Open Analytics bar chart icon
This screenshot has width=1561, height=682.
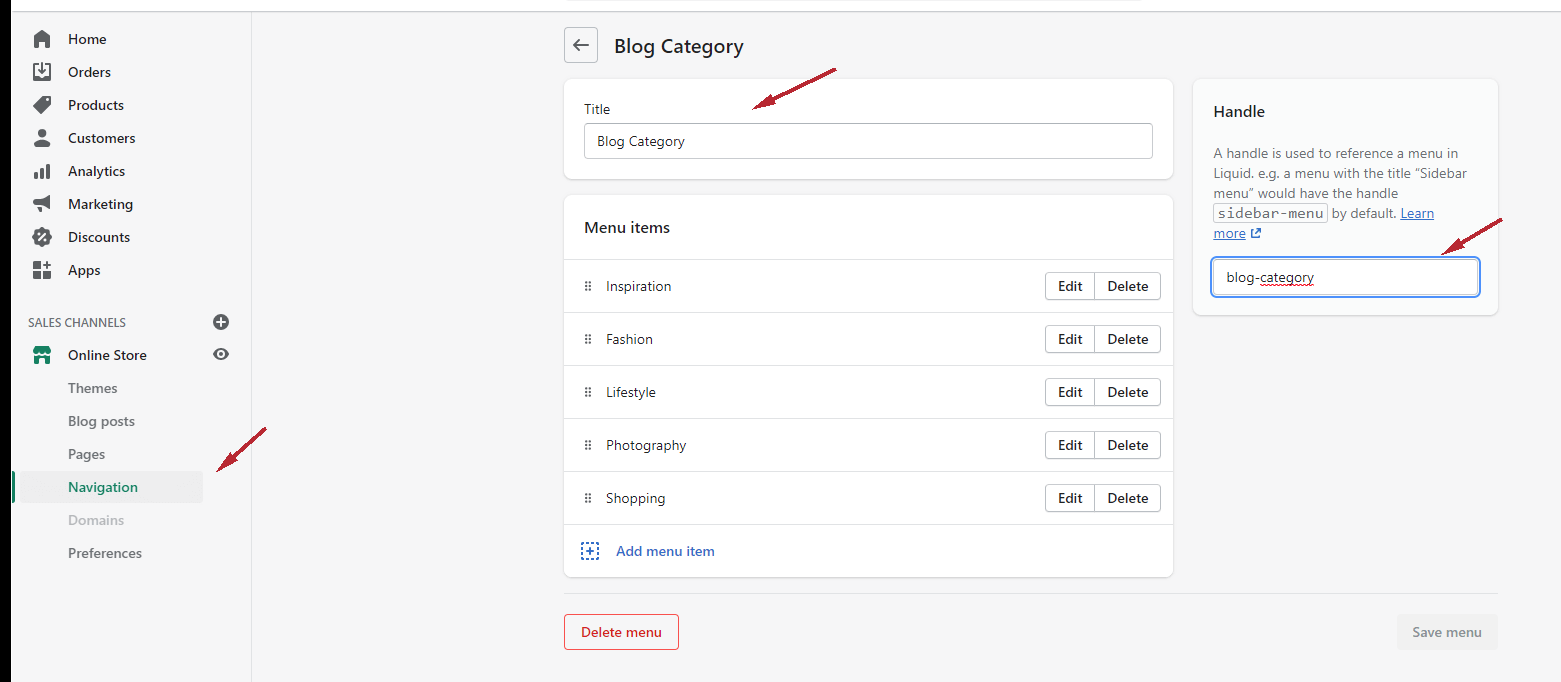click(42, 171)
